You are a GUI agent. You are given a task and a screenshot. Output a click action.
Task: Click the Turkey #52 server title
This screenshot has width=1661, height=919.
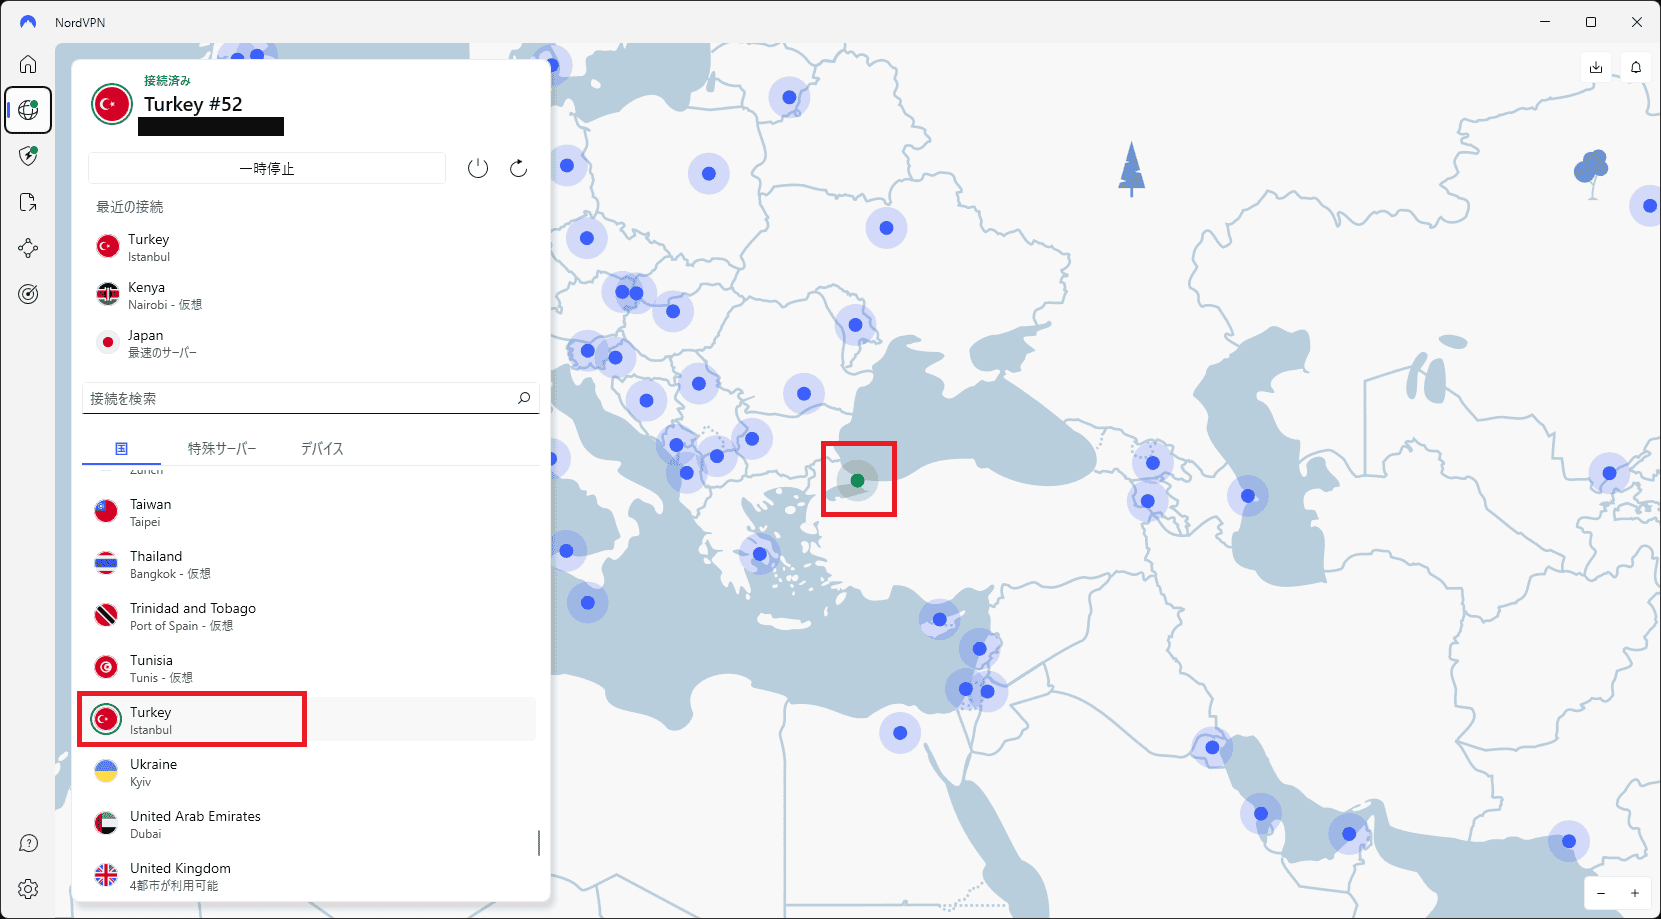pyautogui.click(x=193, y=104)
